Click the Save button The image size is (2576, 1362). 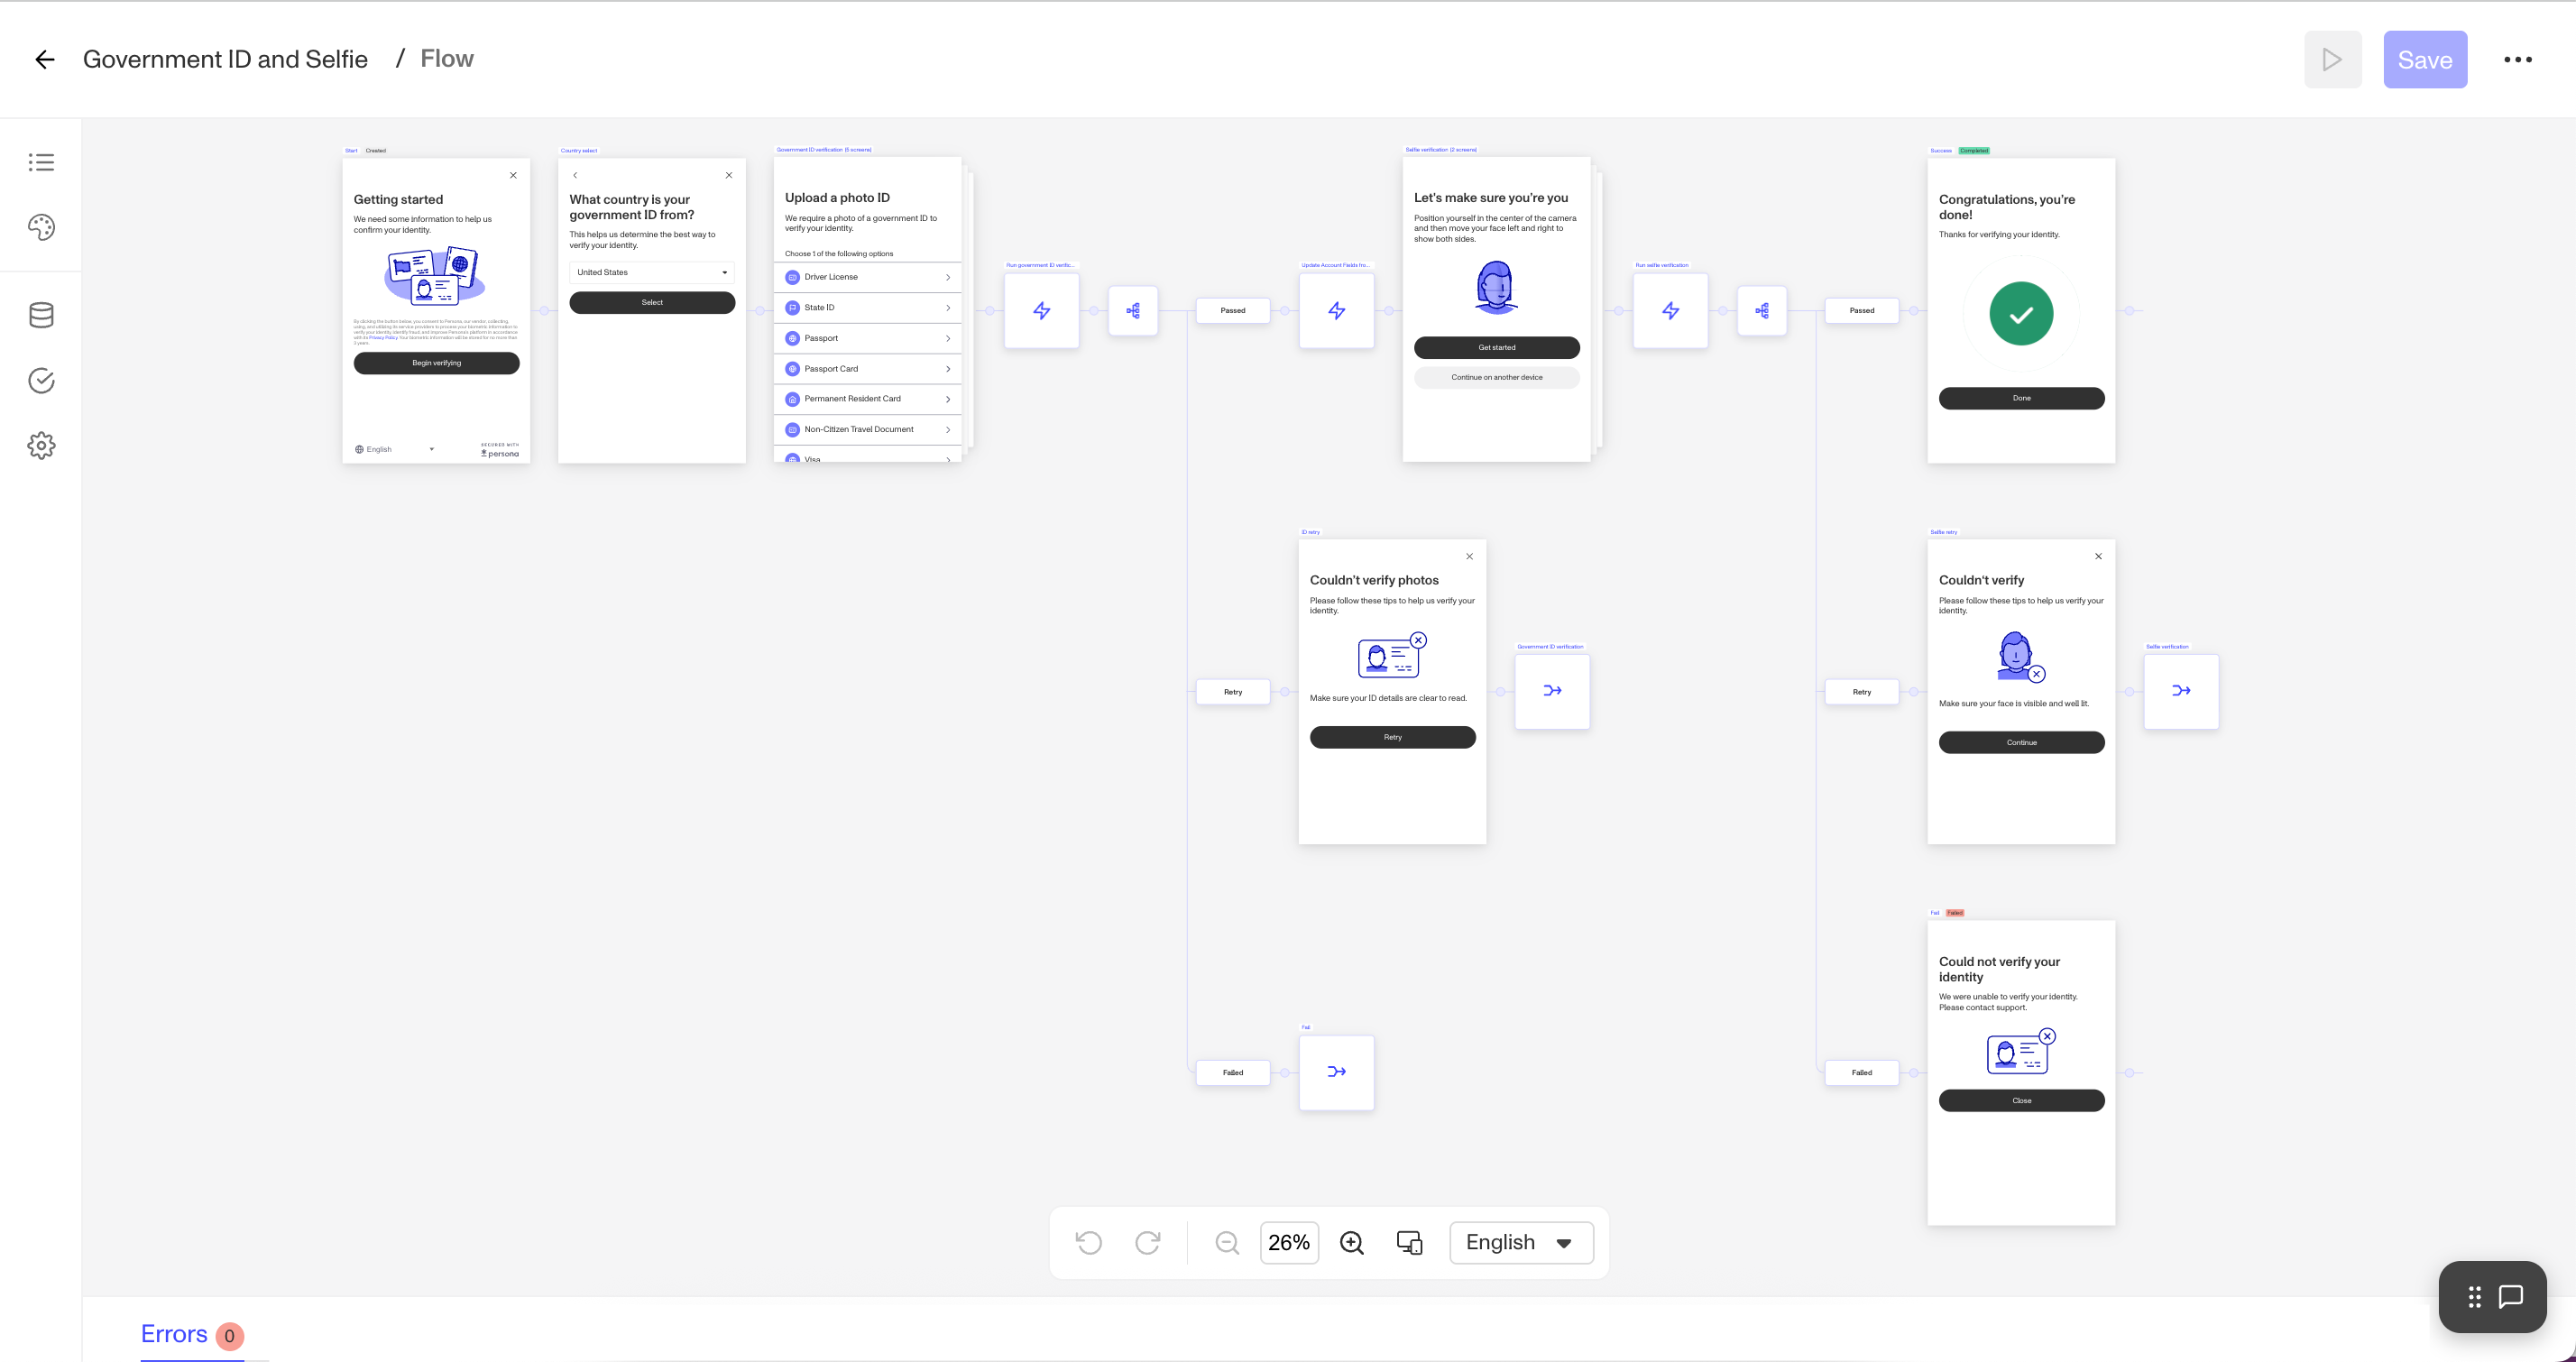(x=2425, y=60)
